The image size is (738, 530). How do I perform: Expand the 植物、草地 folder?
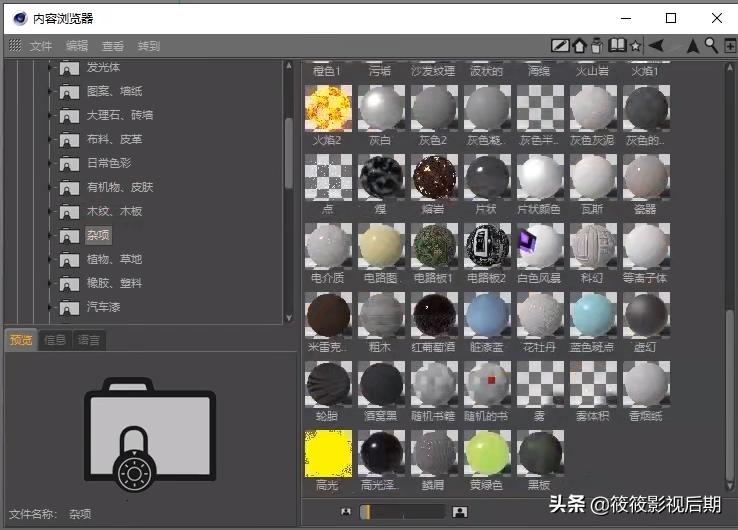click(50, 259)
